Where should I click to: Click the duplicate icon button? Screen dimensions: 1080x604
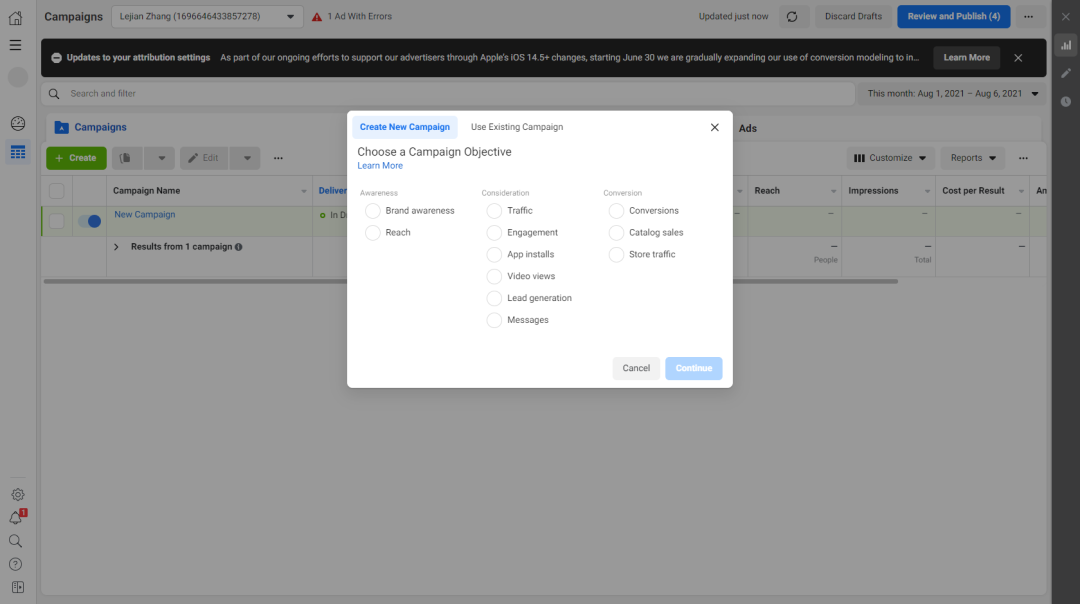coord(127,158)
